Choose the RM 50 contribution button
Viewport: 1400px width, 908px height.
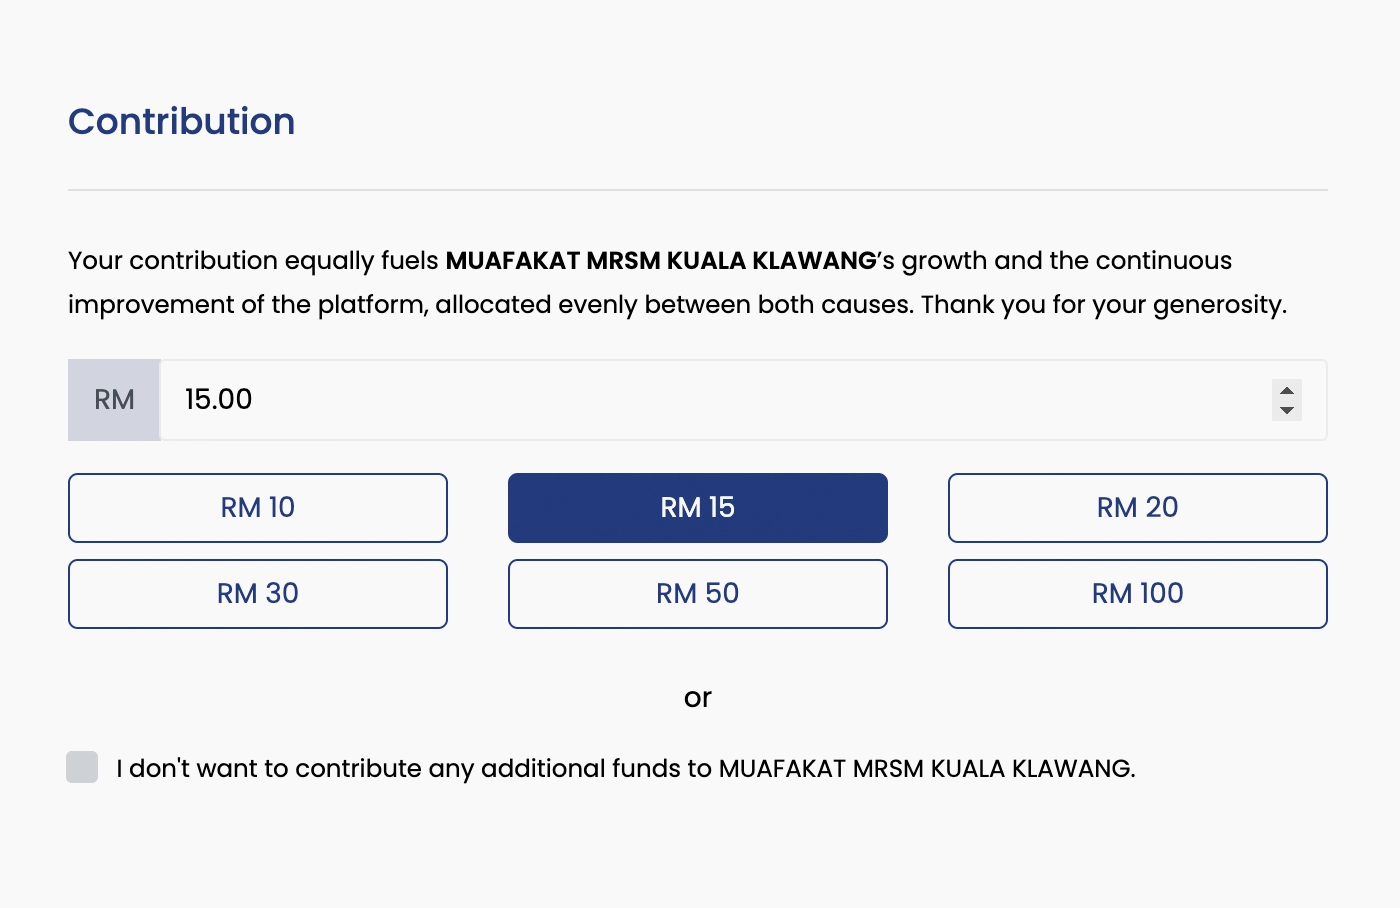[698, 594]
